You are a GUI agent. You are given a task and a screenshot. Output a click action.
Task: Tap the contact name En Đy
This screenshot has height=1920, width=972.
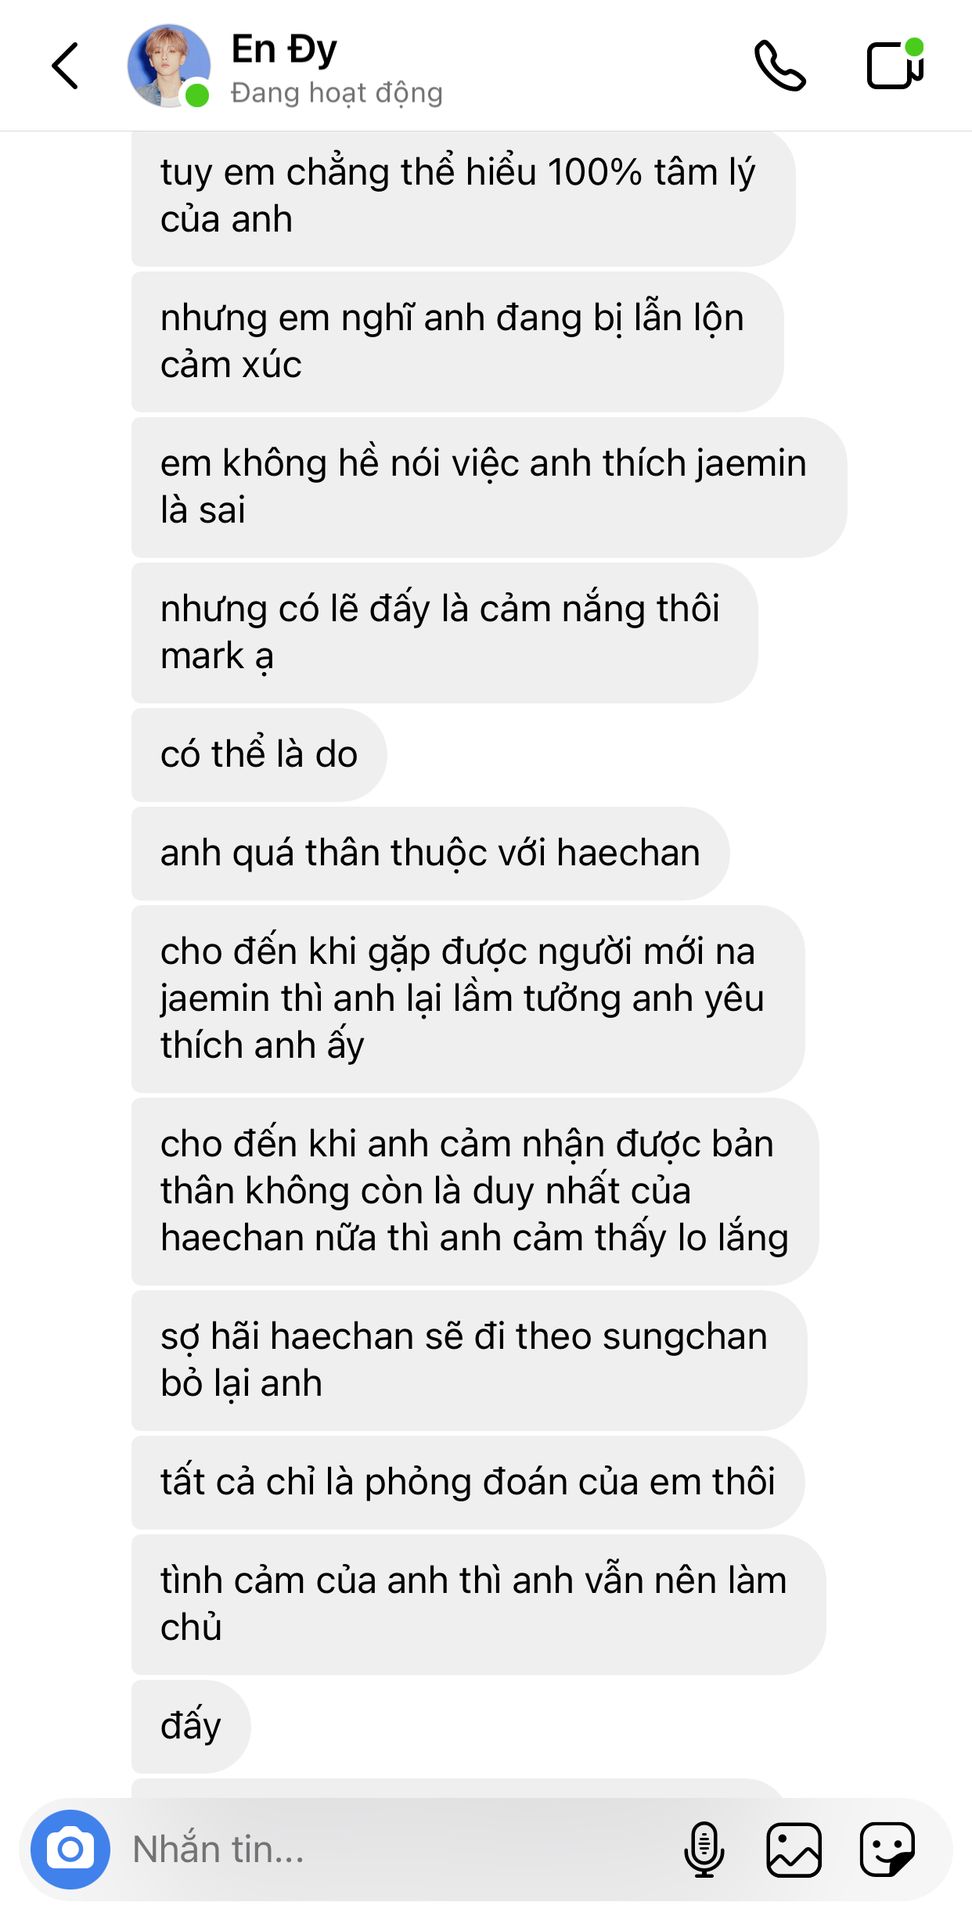[x=284, y=48]
